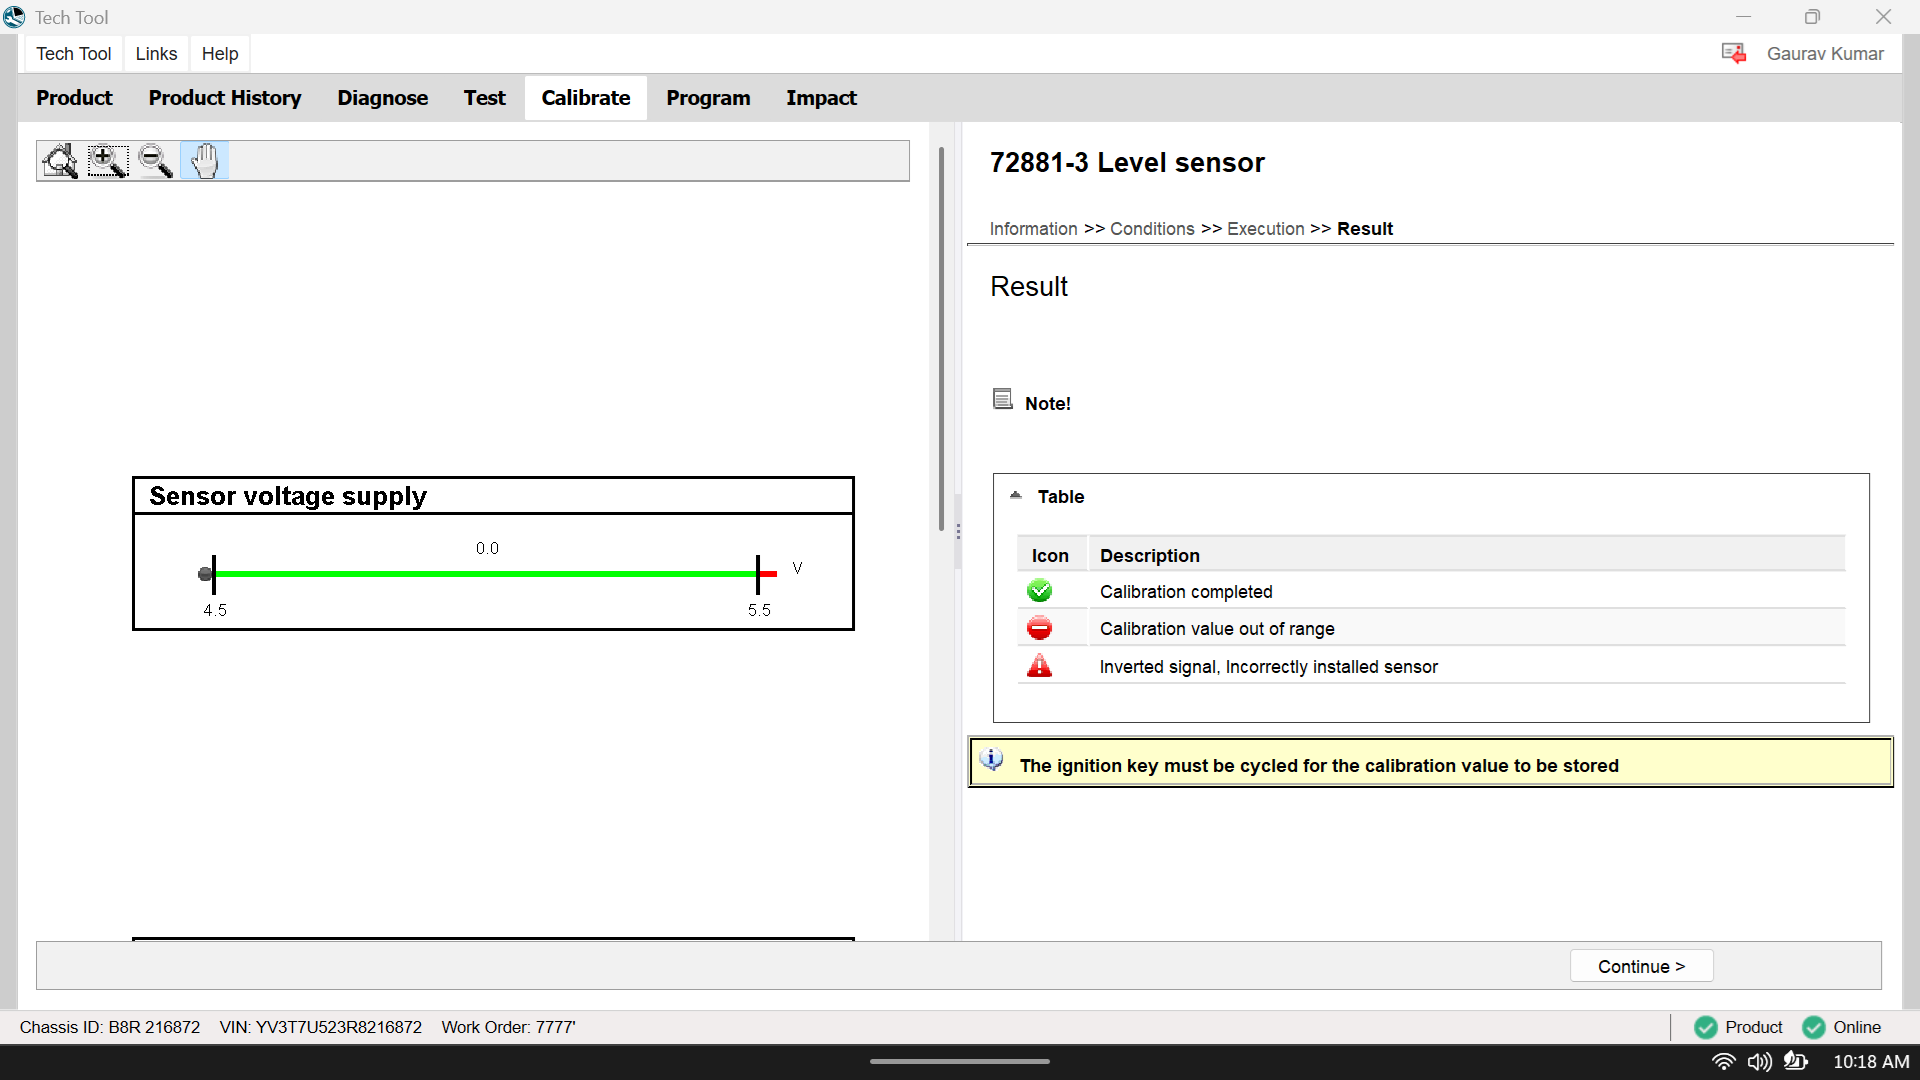Switch to the Impact tab
This screenshot has height=1080, width=1920.
(821, 98)
